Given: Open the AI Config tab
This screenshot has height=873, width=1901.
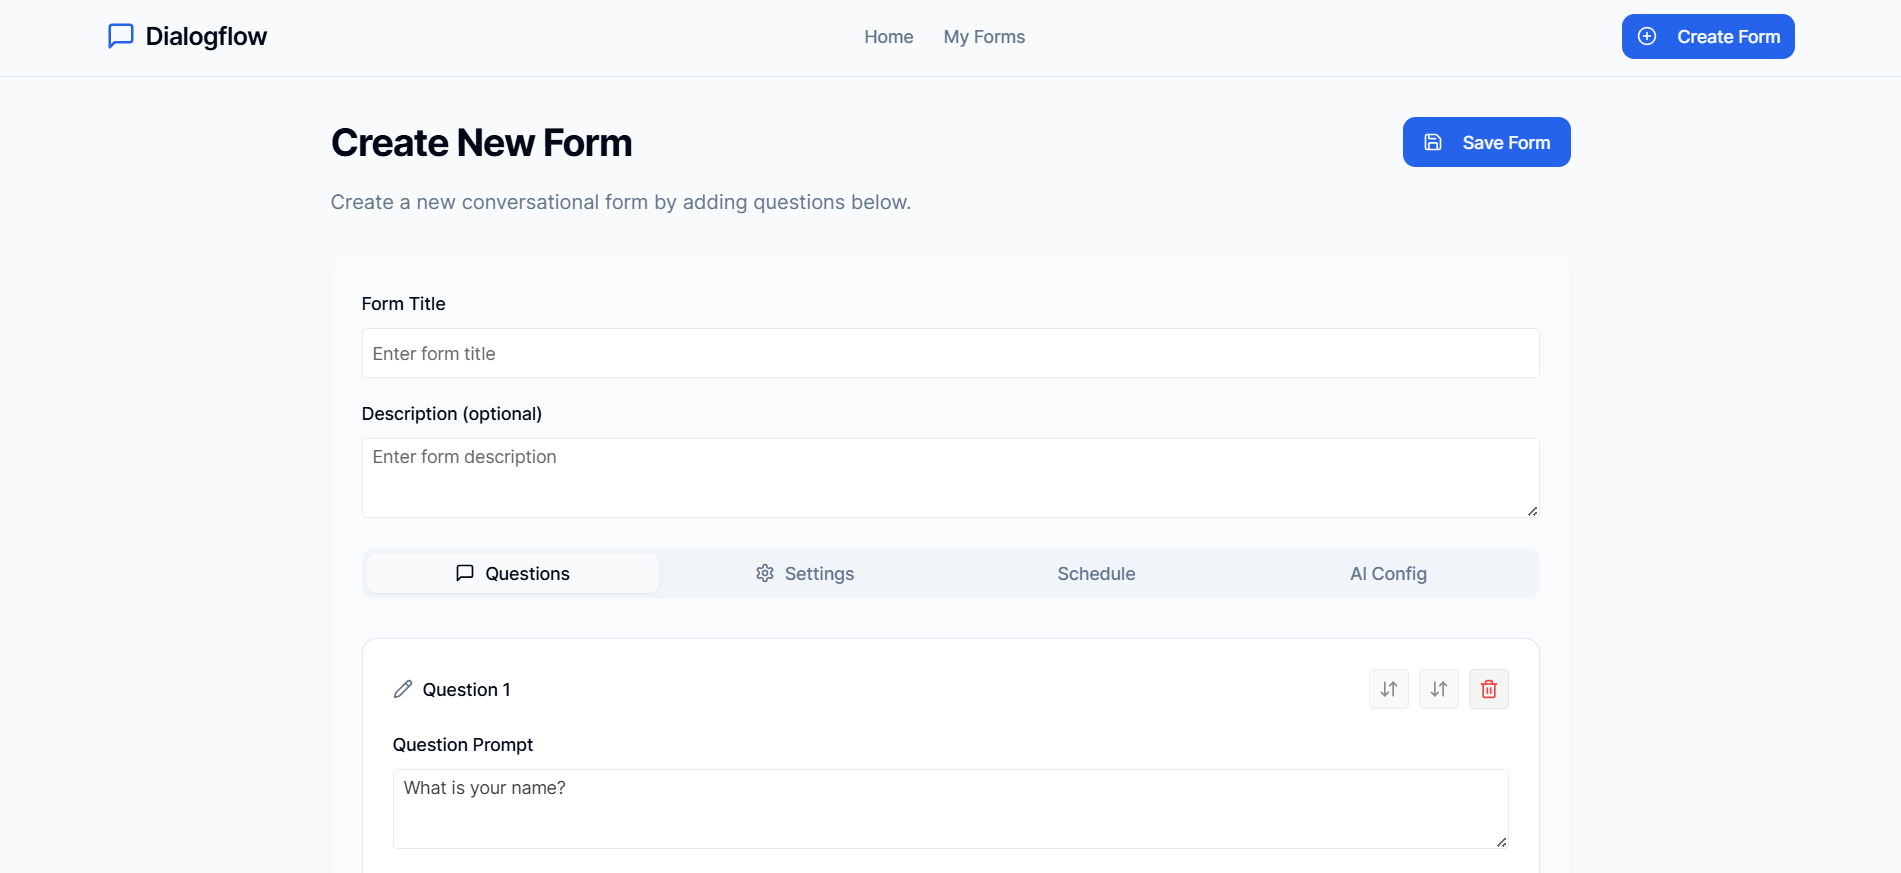Looking at the screenshot, I should click(1388, 574).
